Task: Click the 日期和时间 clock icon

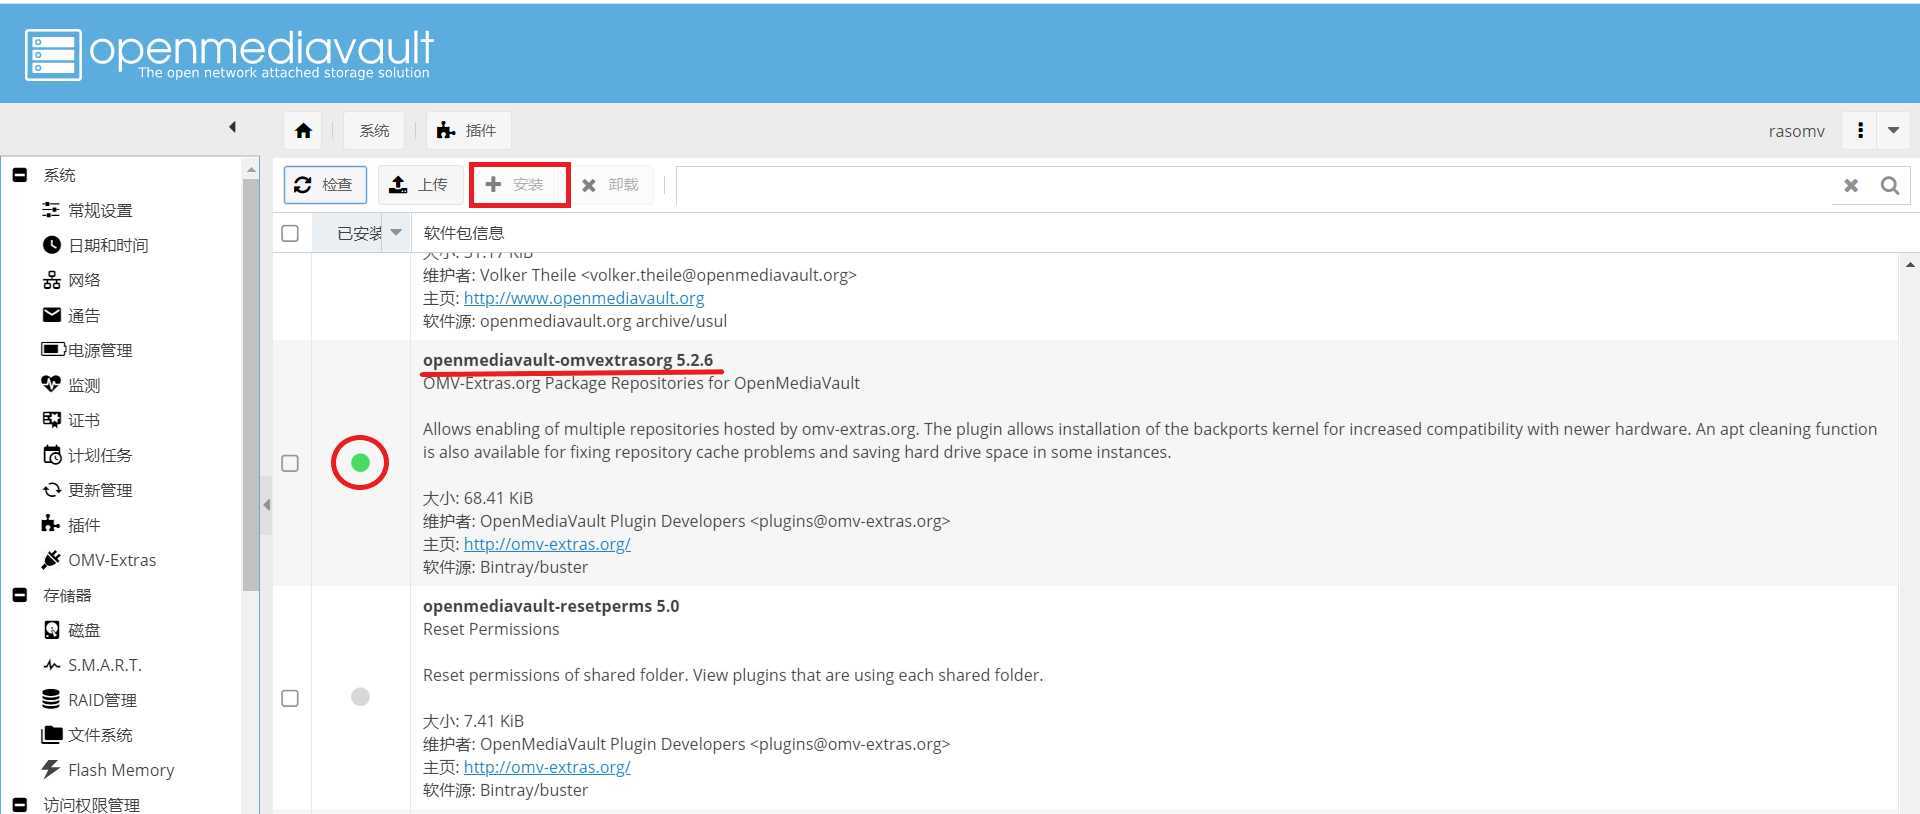Action: (x=52, y=244)
